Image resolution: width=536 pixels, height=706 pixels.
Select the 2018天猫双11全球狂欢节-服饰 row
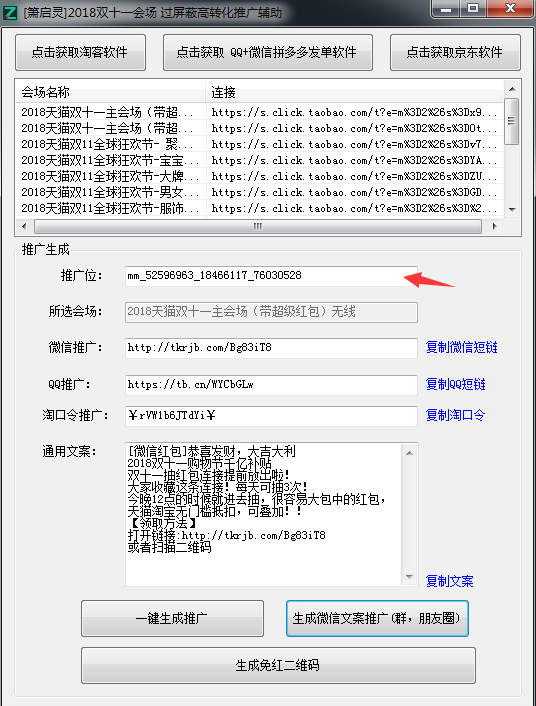[x=259, y=208]
